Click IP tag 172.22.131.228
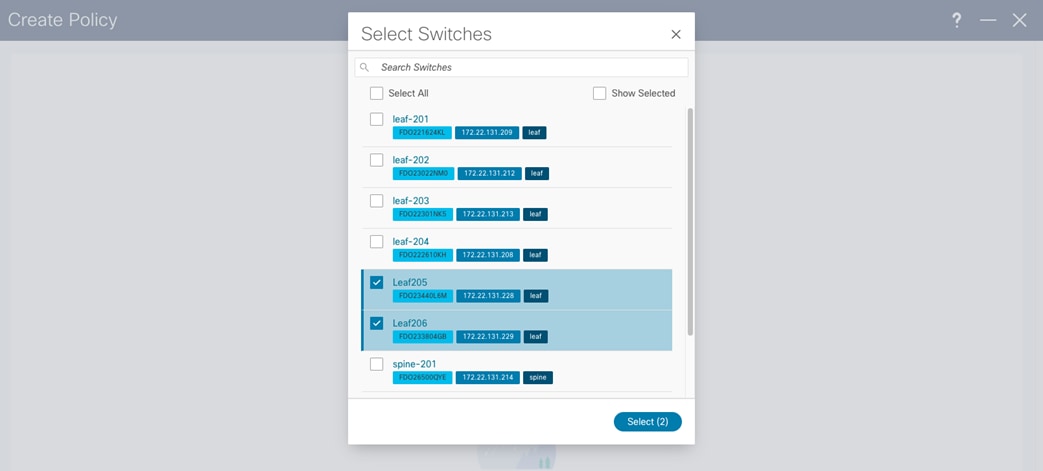 click(x=488, y=295)
